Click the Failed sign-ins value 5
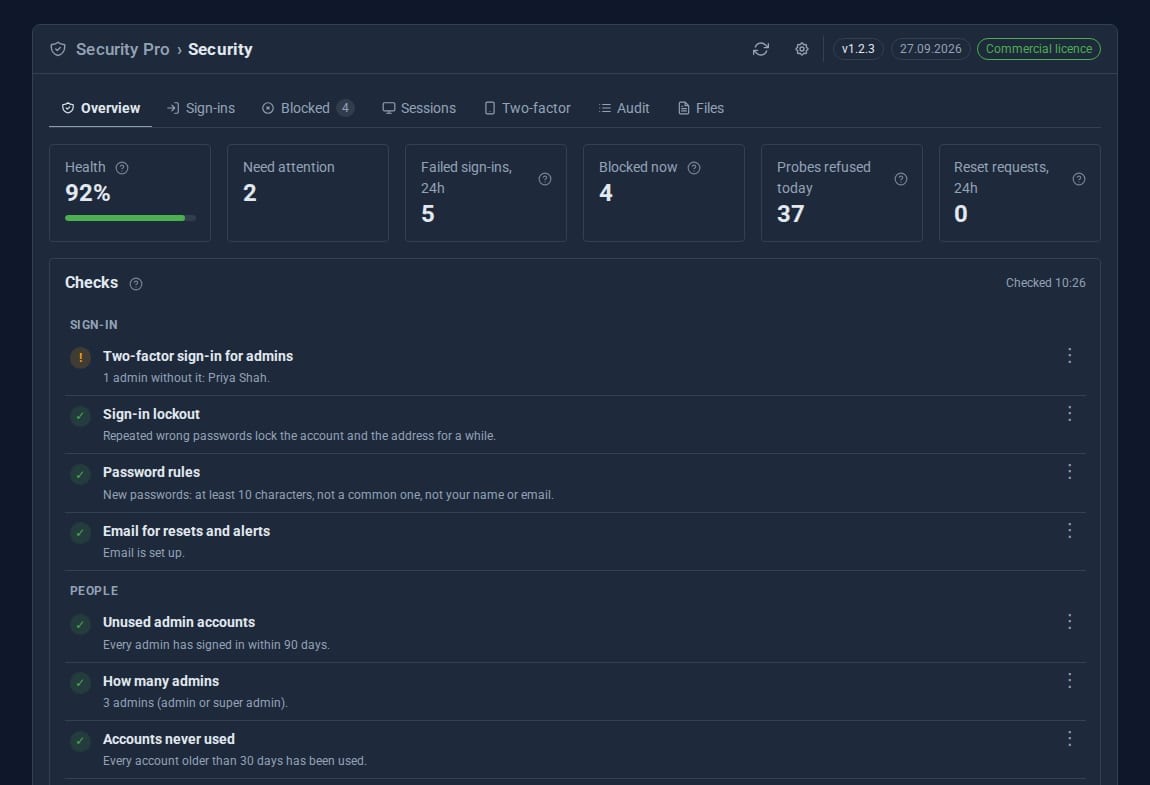This screenshot has width=1150, height=785. tap(428, 214)
